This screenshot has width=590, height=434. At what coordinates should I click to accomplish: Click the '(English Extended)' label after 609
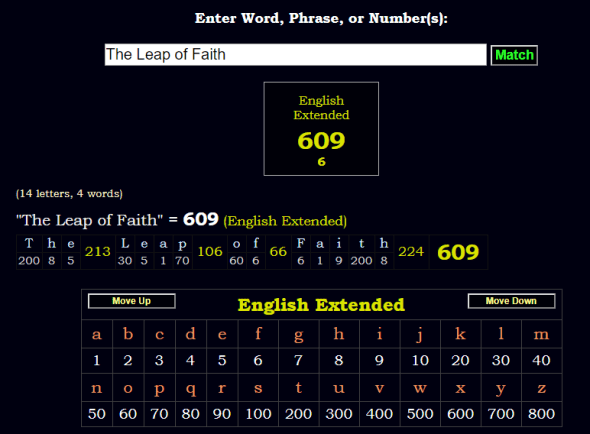[285, 221]
